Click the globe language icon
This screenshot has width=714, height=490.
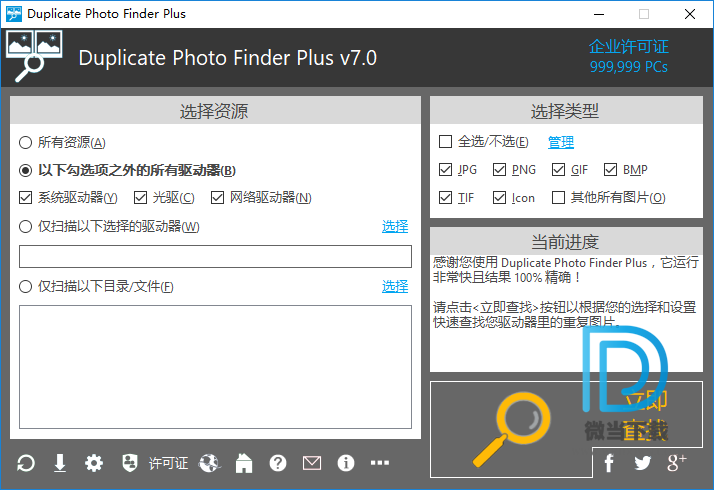tap(209, 463)
